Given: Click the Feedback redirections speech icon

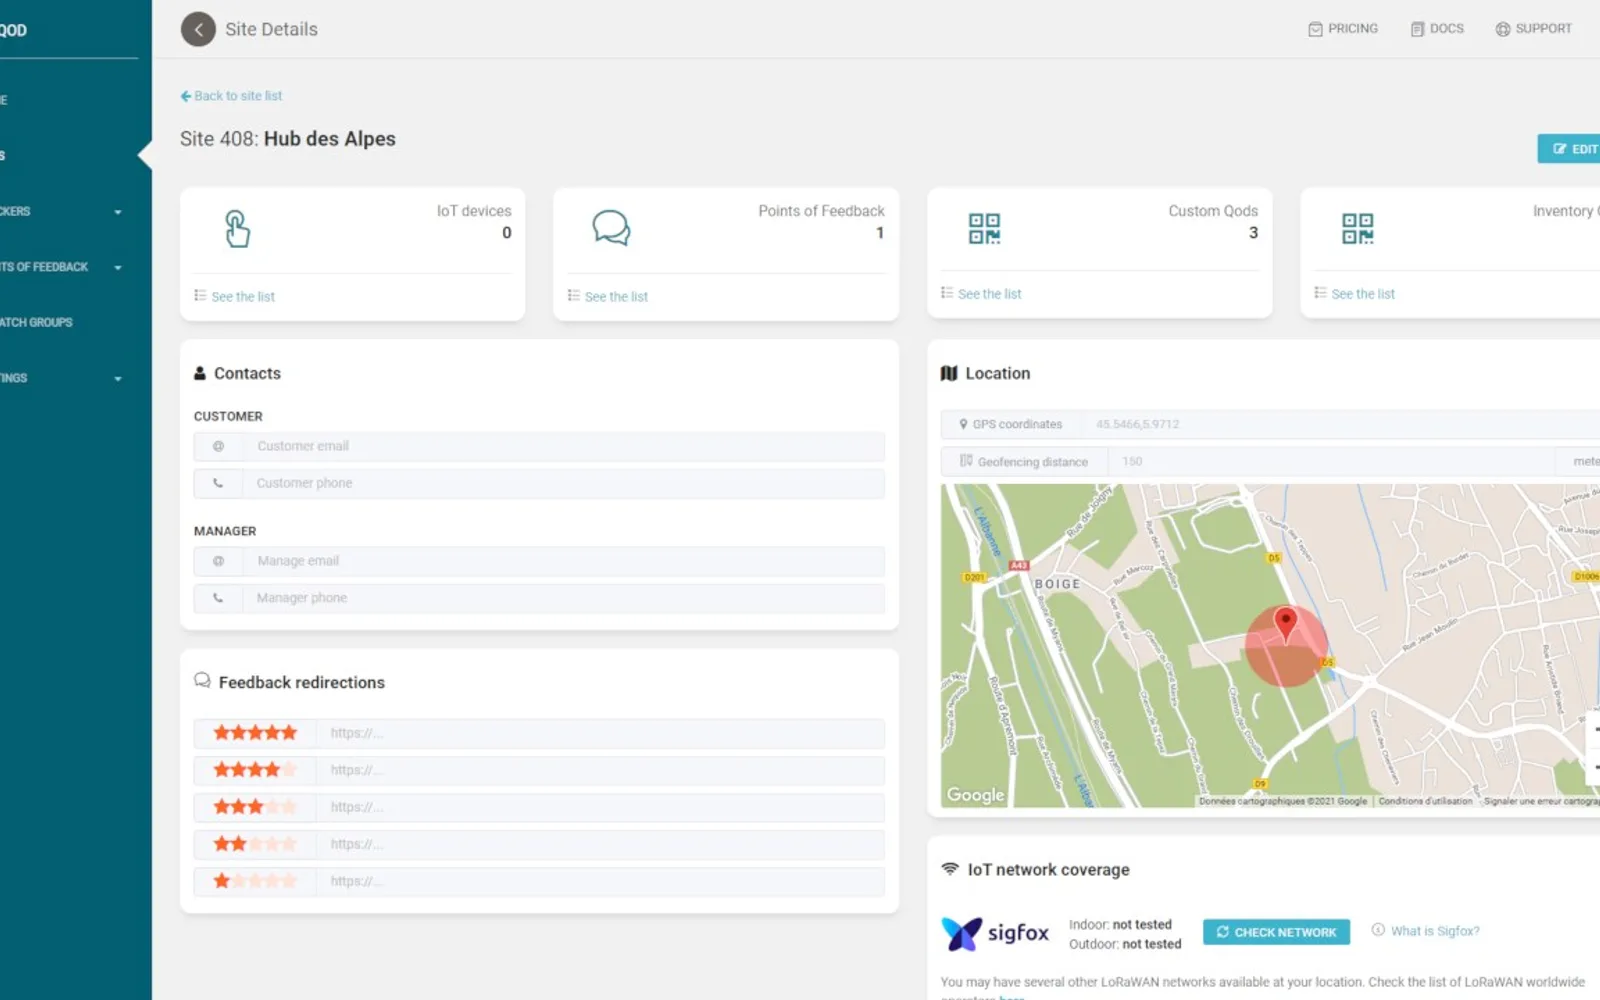Looking at the screenshot, I should point(202,681).
